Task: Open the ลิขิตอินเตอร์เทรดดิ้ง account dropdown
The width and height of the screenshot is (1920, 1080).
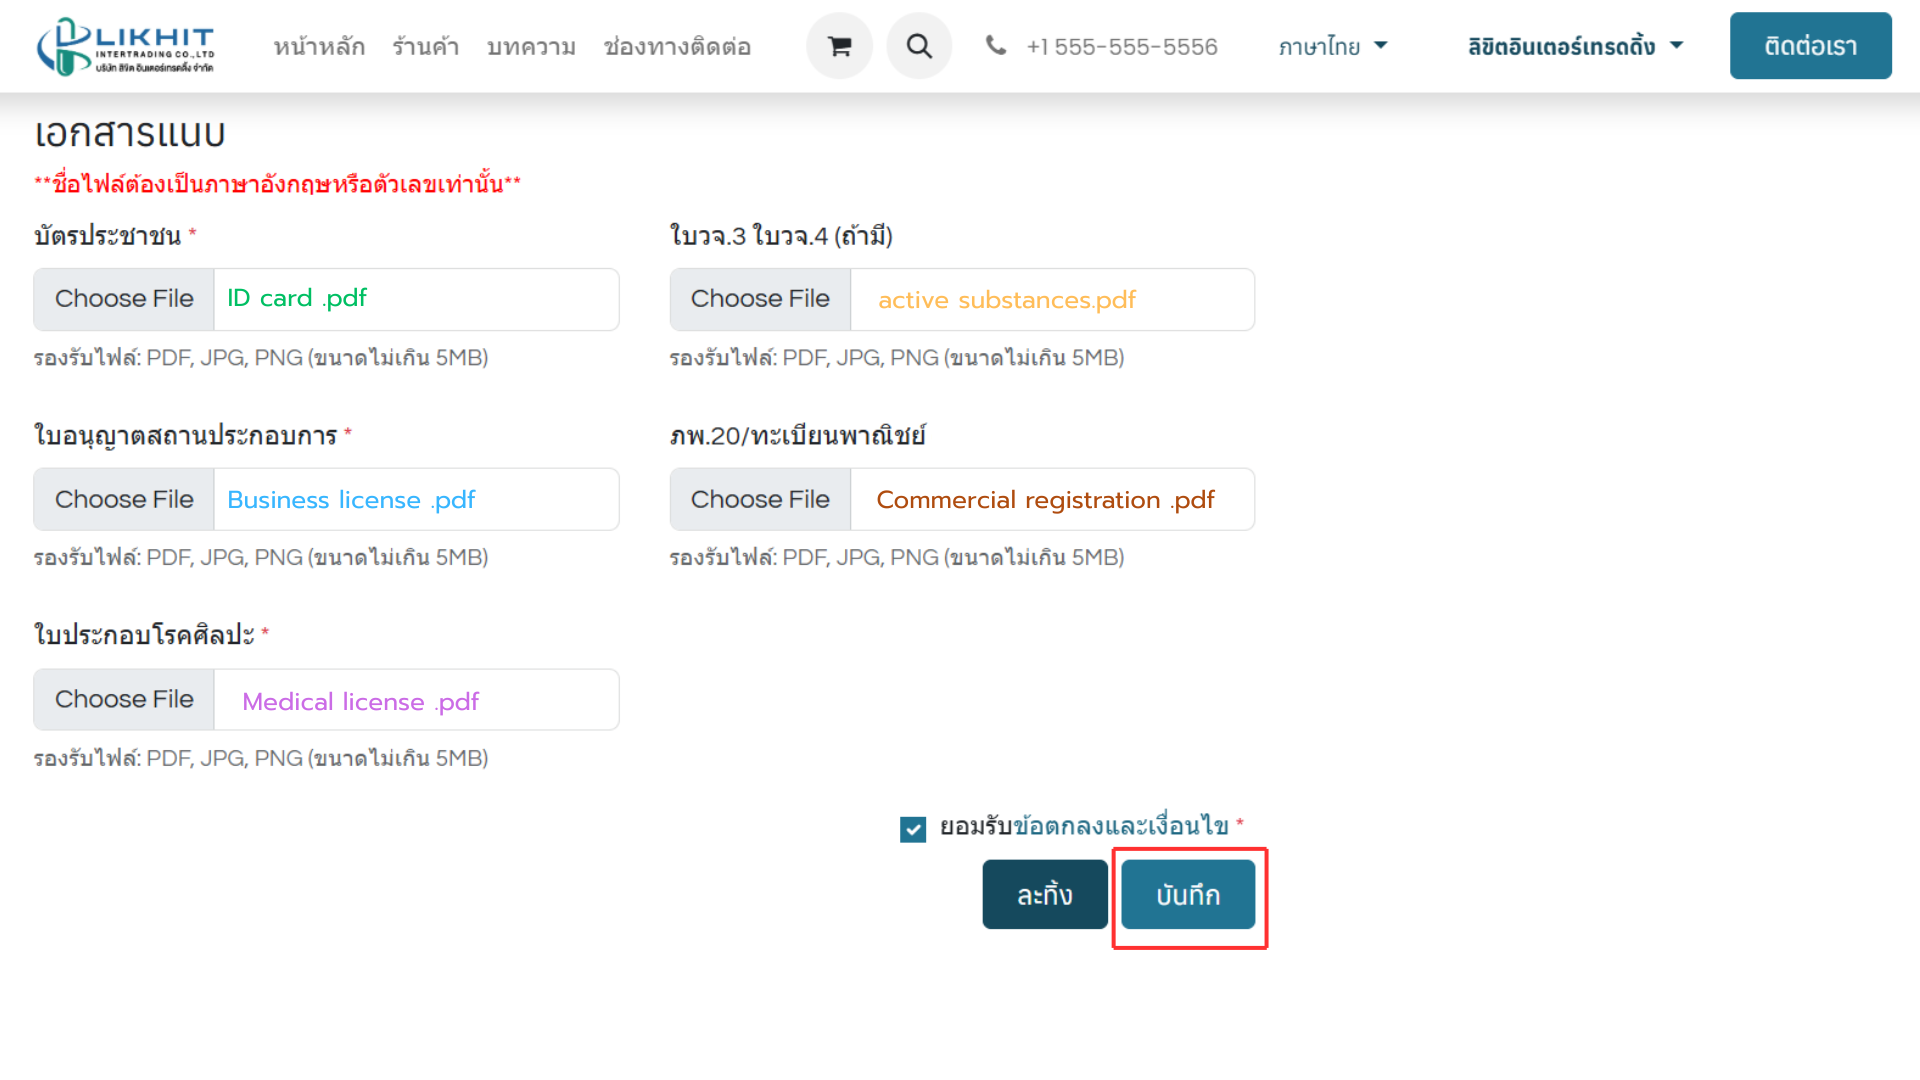Action: [x=1576, y=46]
